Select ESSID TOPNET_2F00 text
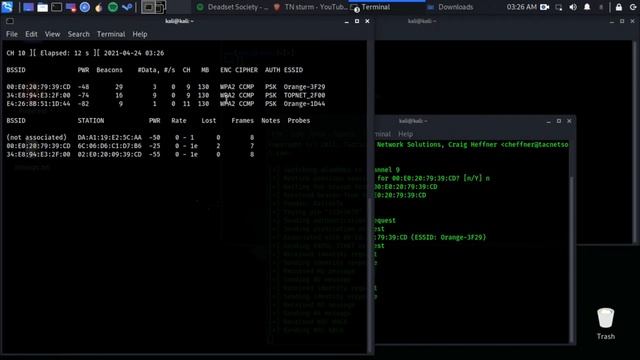 304,96
